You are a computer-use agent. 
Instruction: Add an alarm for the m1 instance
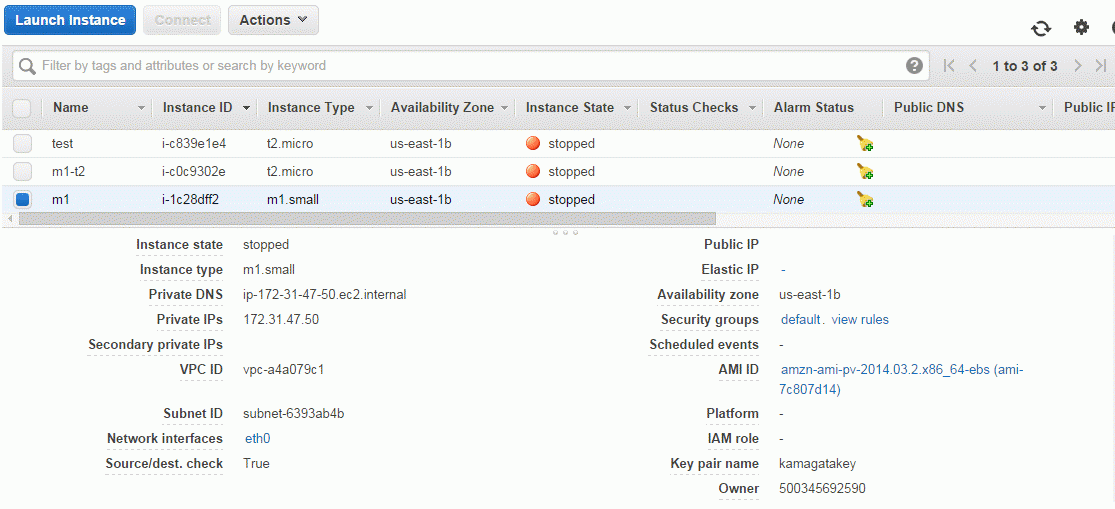865,200
